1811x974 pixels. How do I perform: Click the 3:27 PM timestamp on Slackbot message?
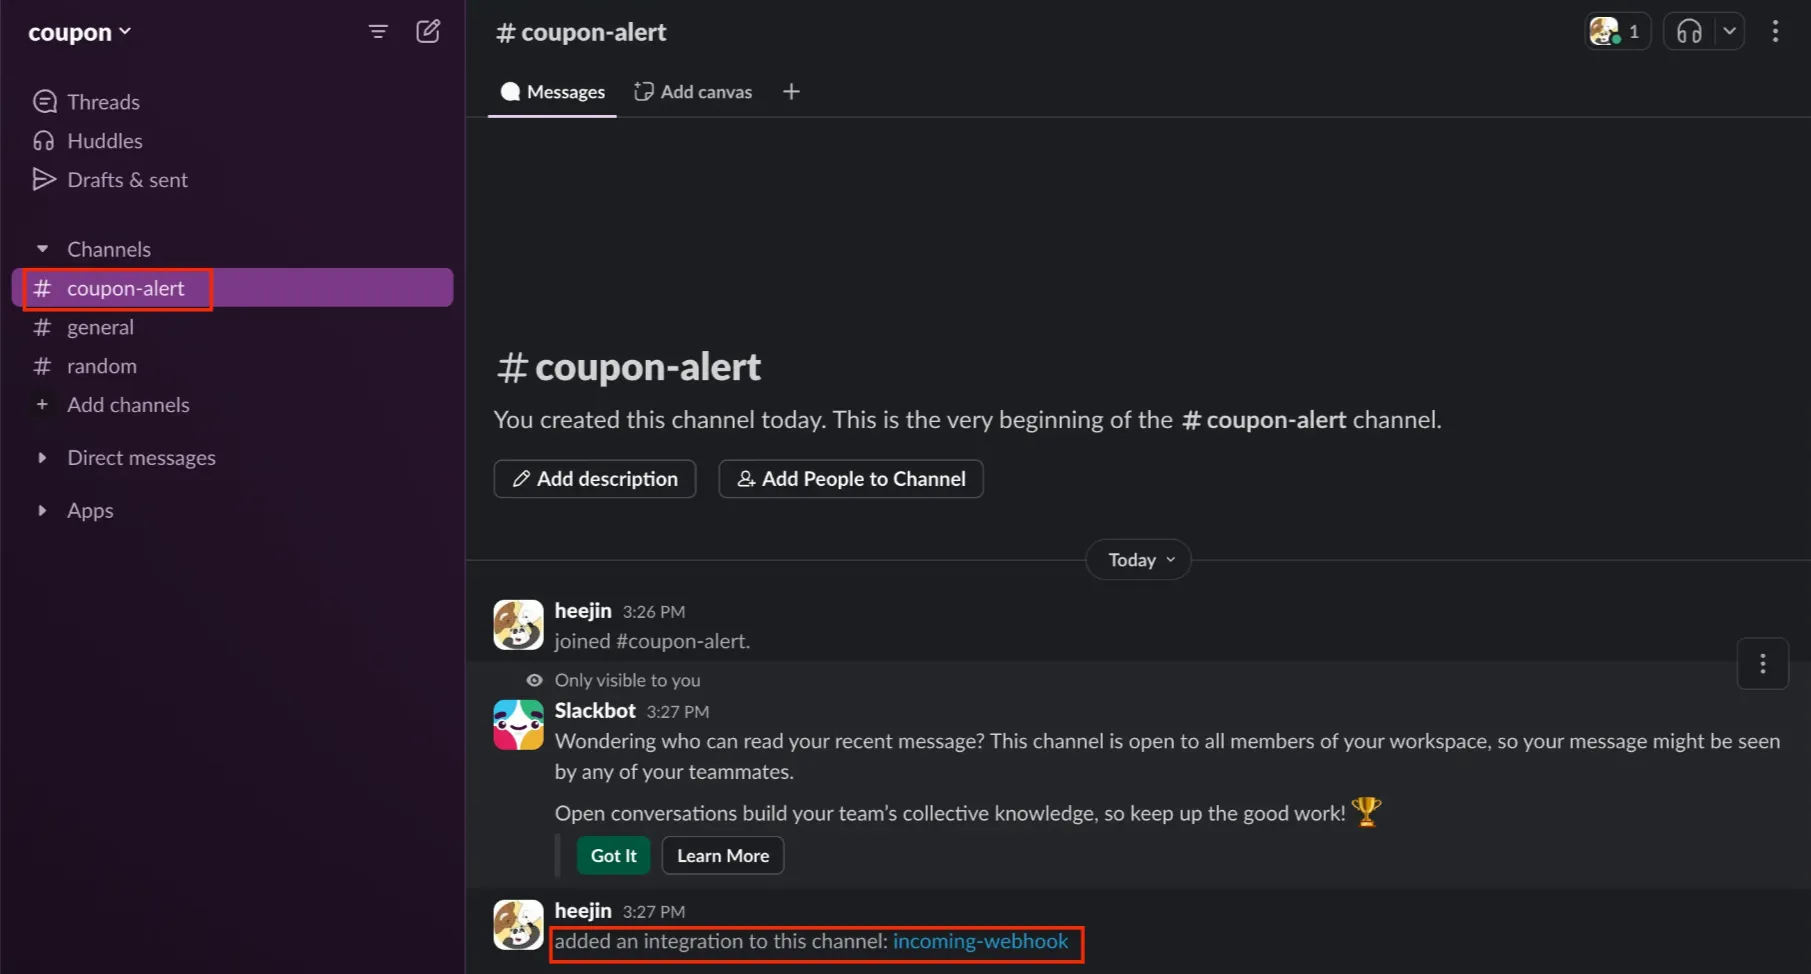[x=677, y=712]
